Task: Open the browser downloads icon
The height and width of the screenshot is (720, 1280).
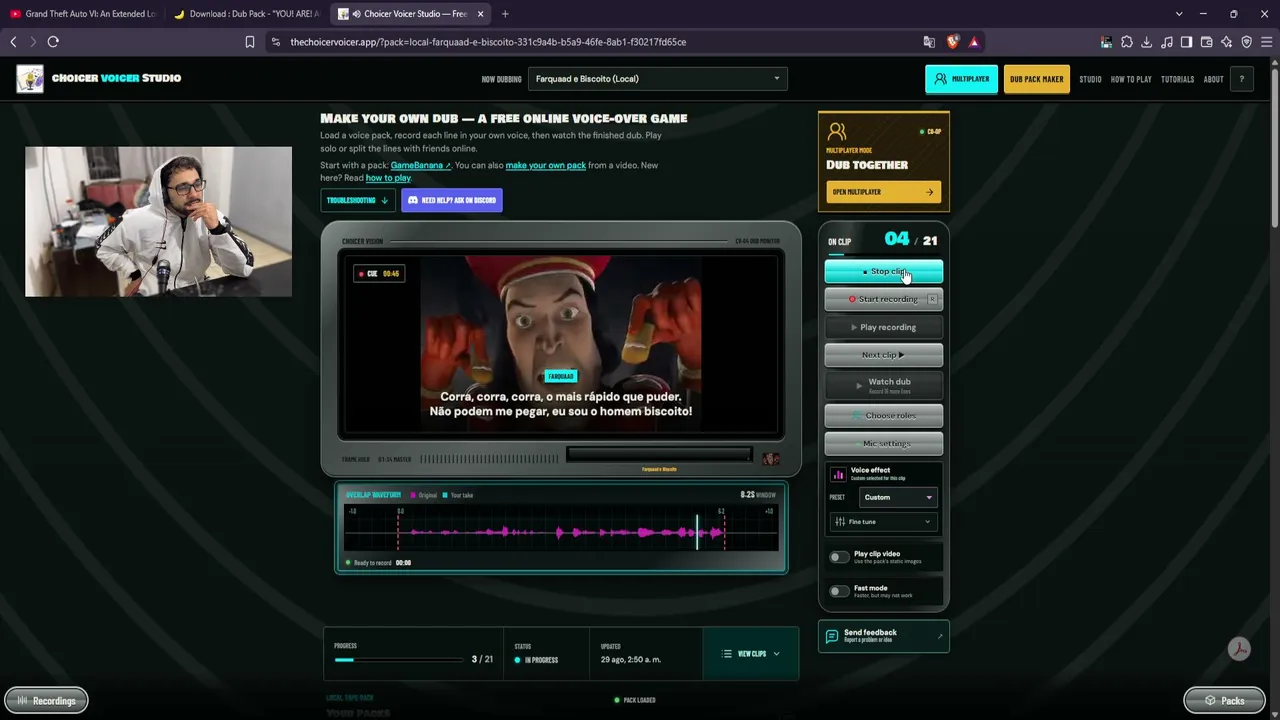Action: pos(1147,42)
